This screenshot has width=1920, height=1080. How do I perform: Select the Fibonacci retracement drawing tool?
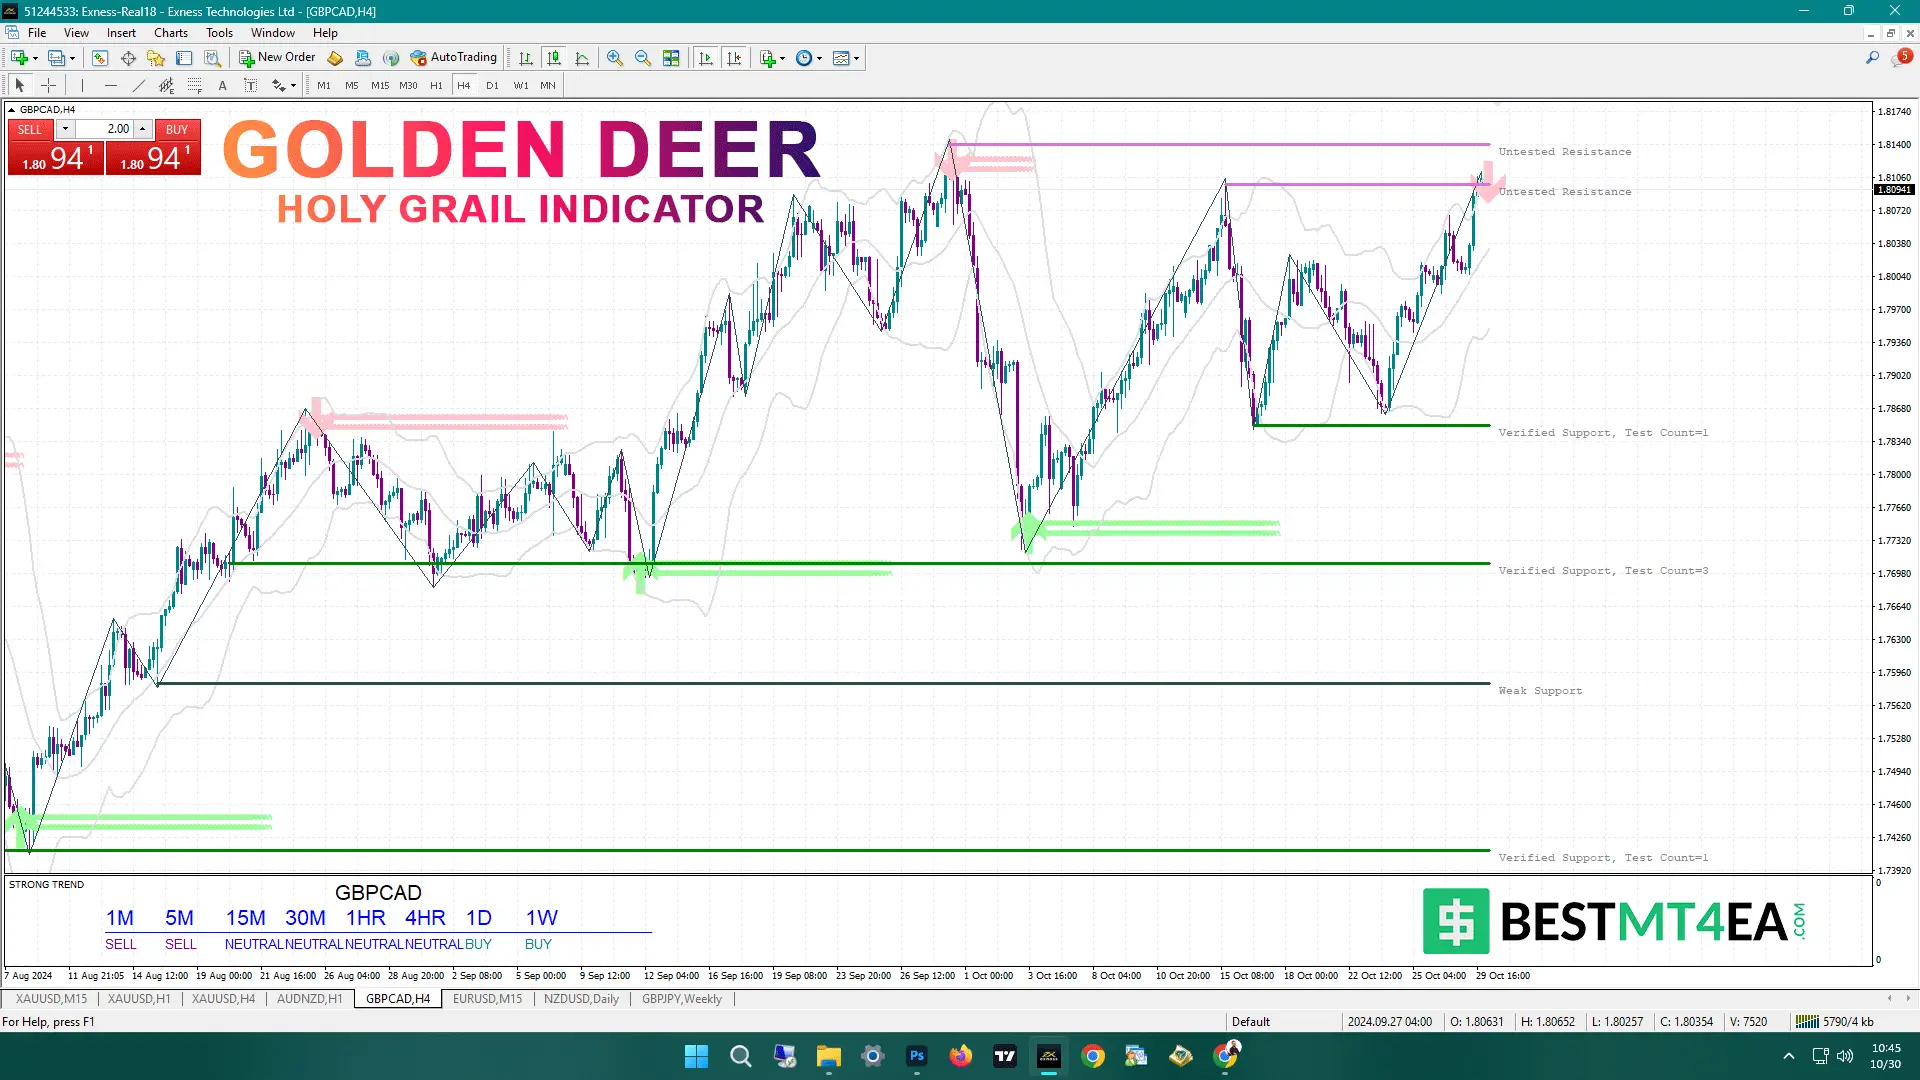click(x=193, y=86)
